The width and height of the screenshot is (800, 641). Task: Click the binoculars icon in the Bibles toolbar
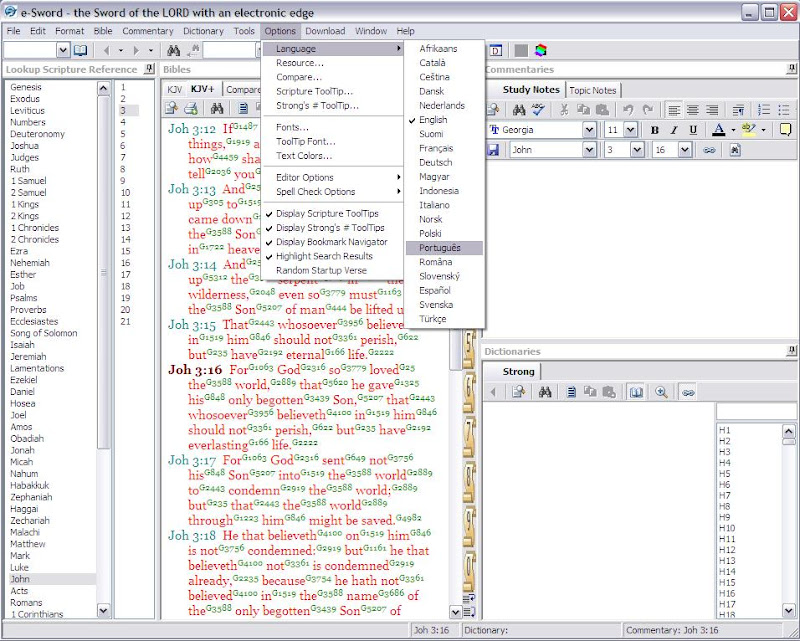(x=217, y=108)
